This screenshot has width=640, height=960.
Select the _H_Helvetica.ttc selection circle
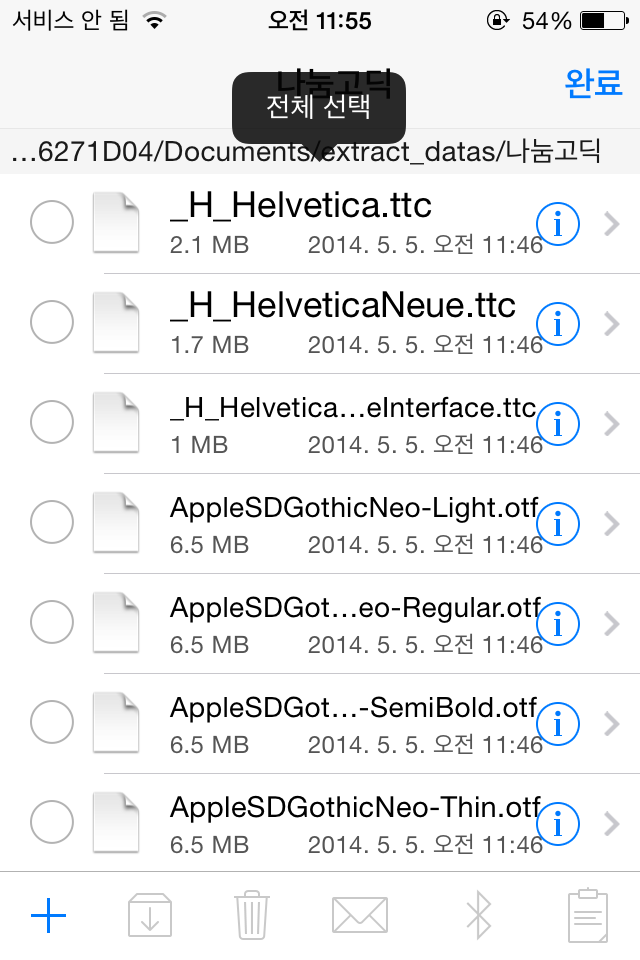[x=52, y=222]
